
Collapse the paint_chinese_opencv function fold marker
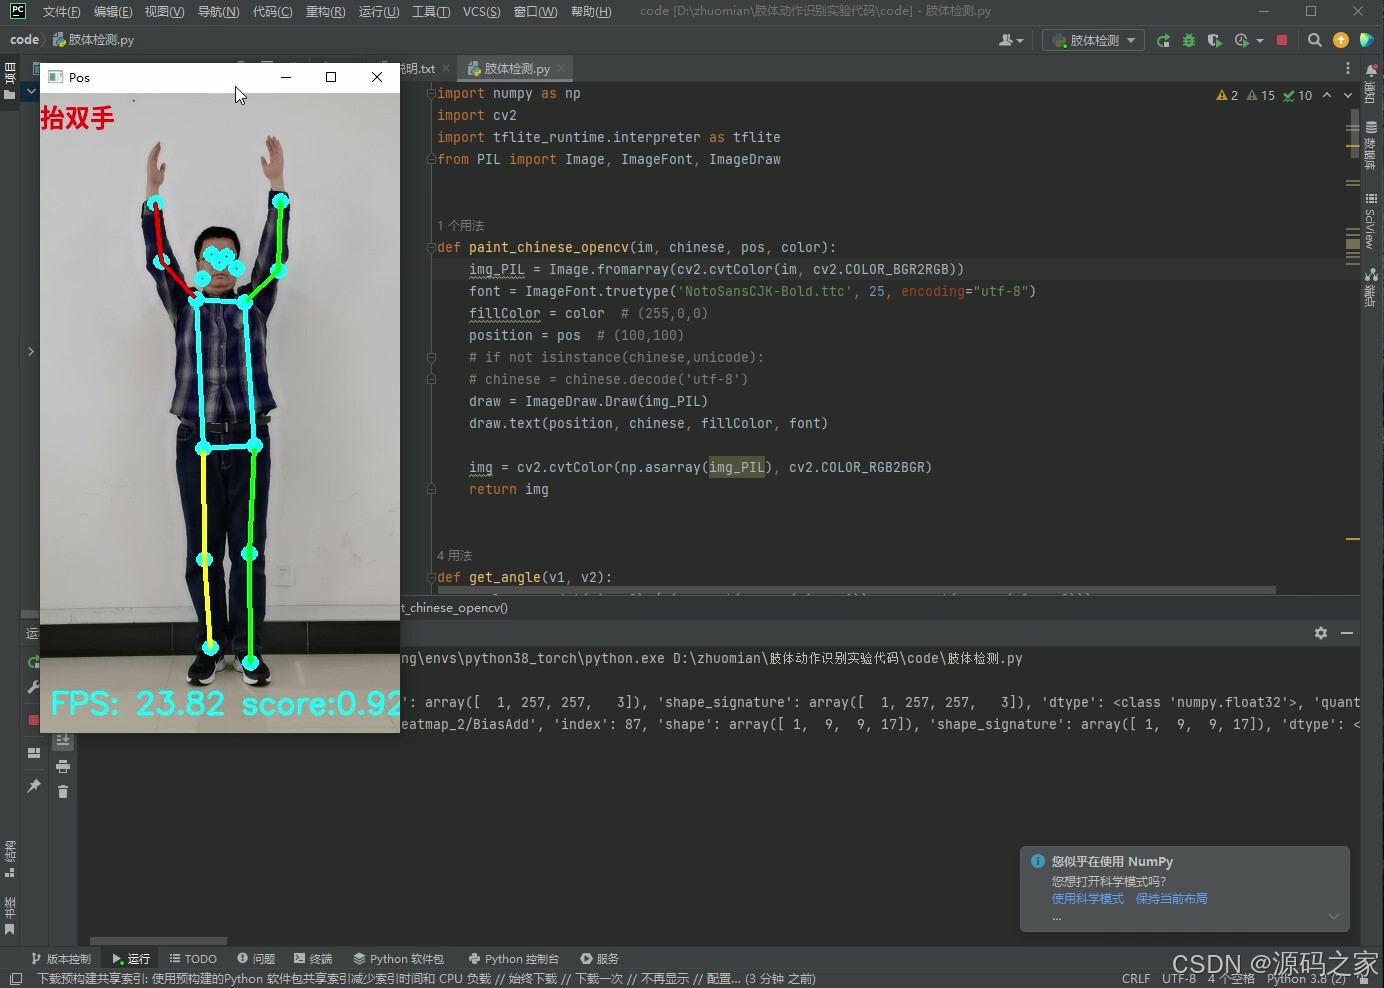(x=431, y=247)
